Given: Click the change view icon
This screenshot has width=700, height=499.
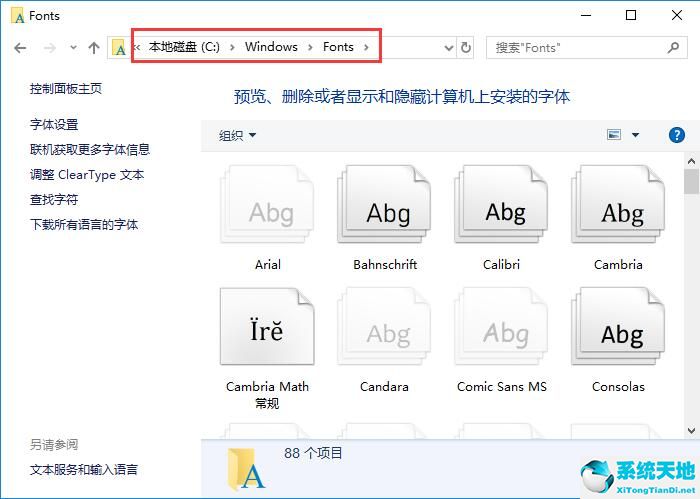Looking at the screenshot, I should 614,134.
